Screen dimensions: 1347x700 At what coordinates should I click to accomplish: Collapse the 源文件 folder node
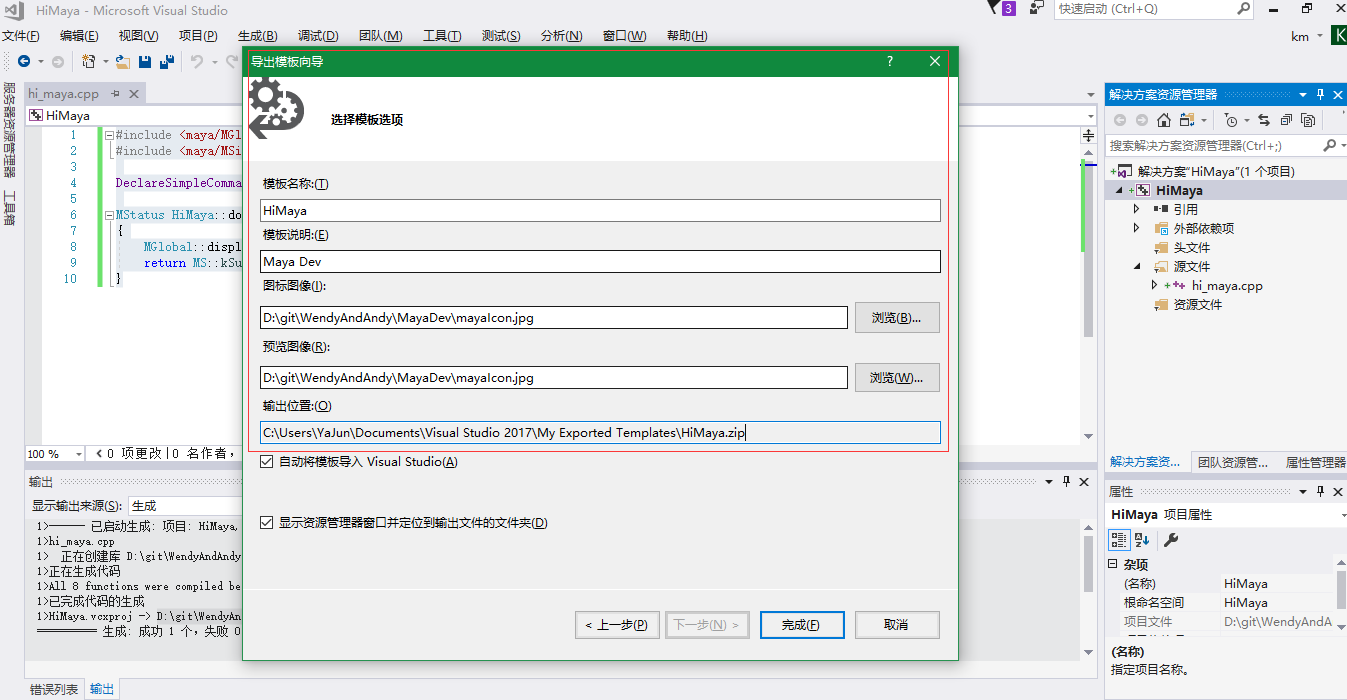1137,267
